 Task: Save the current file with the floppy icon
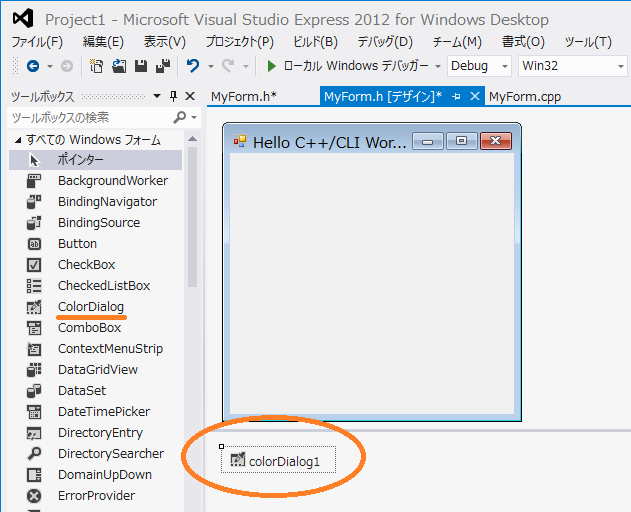tap(140, 66)
